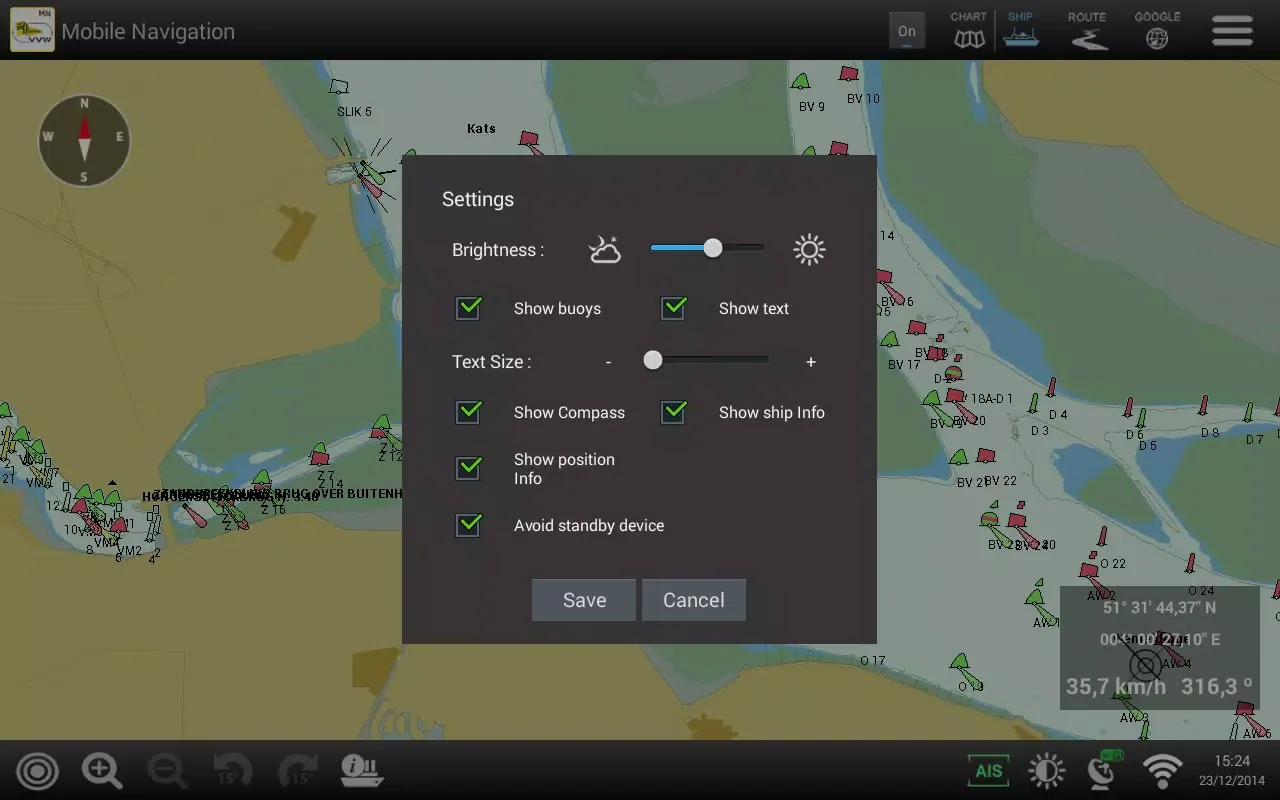
Task: Tap the SLIK 5 label on the map
Action: coord(354,111)
